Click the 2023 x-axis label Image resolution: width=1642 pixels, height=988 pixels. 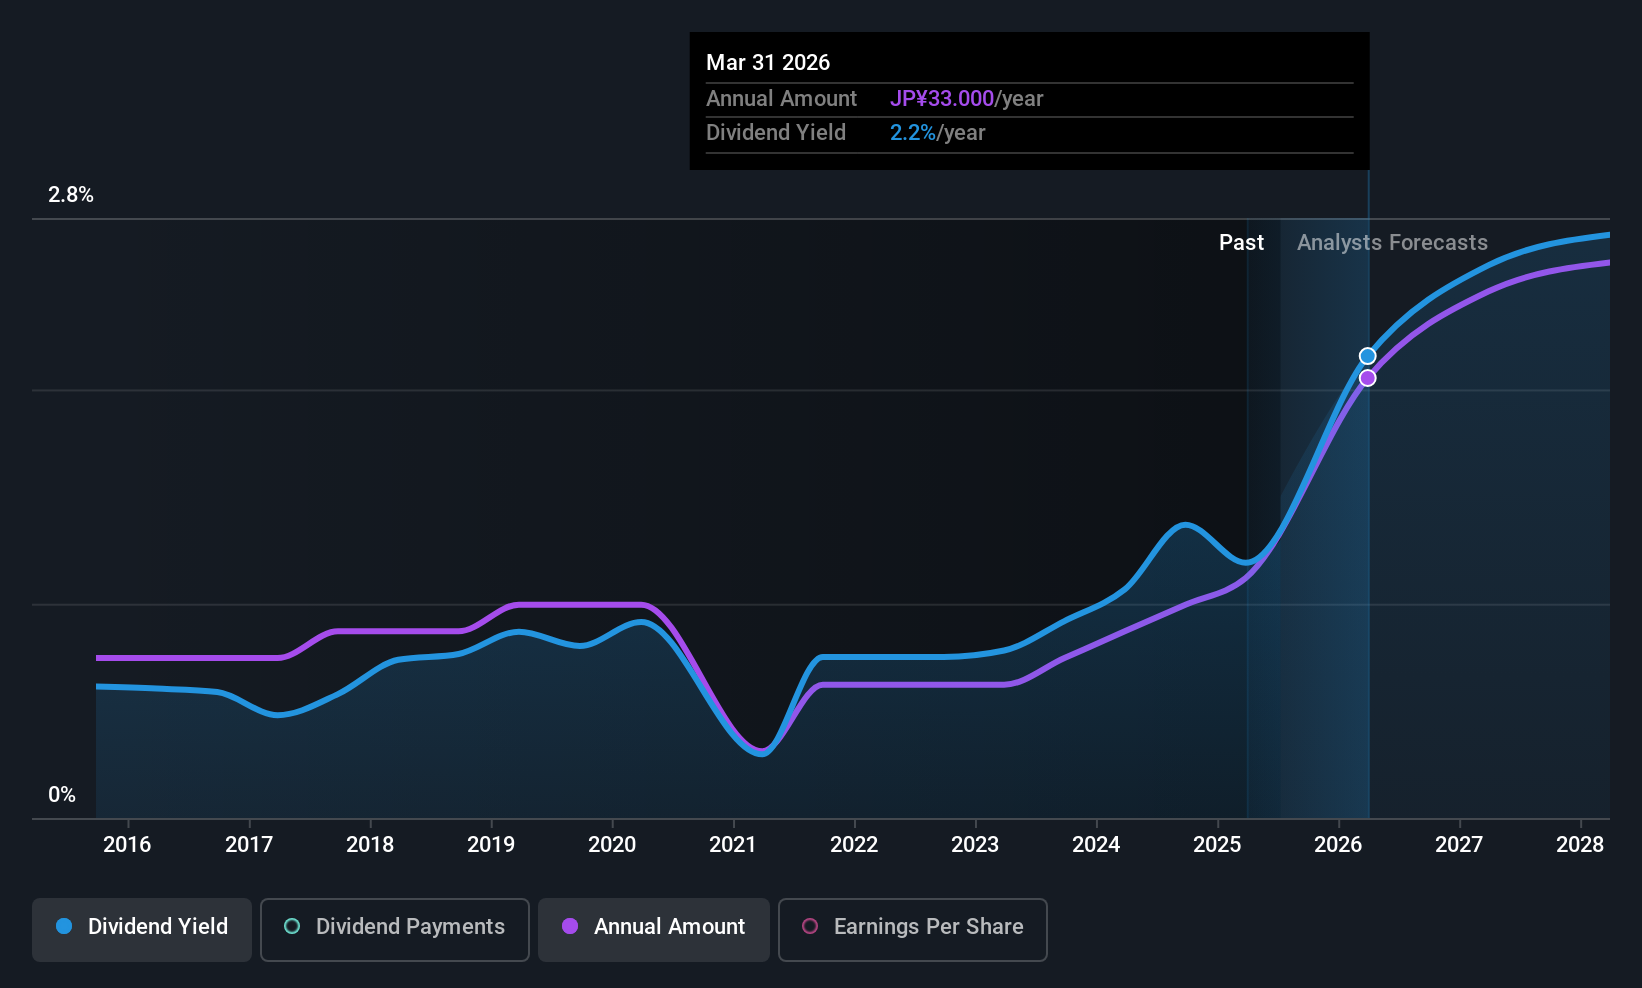pos(975,844)
